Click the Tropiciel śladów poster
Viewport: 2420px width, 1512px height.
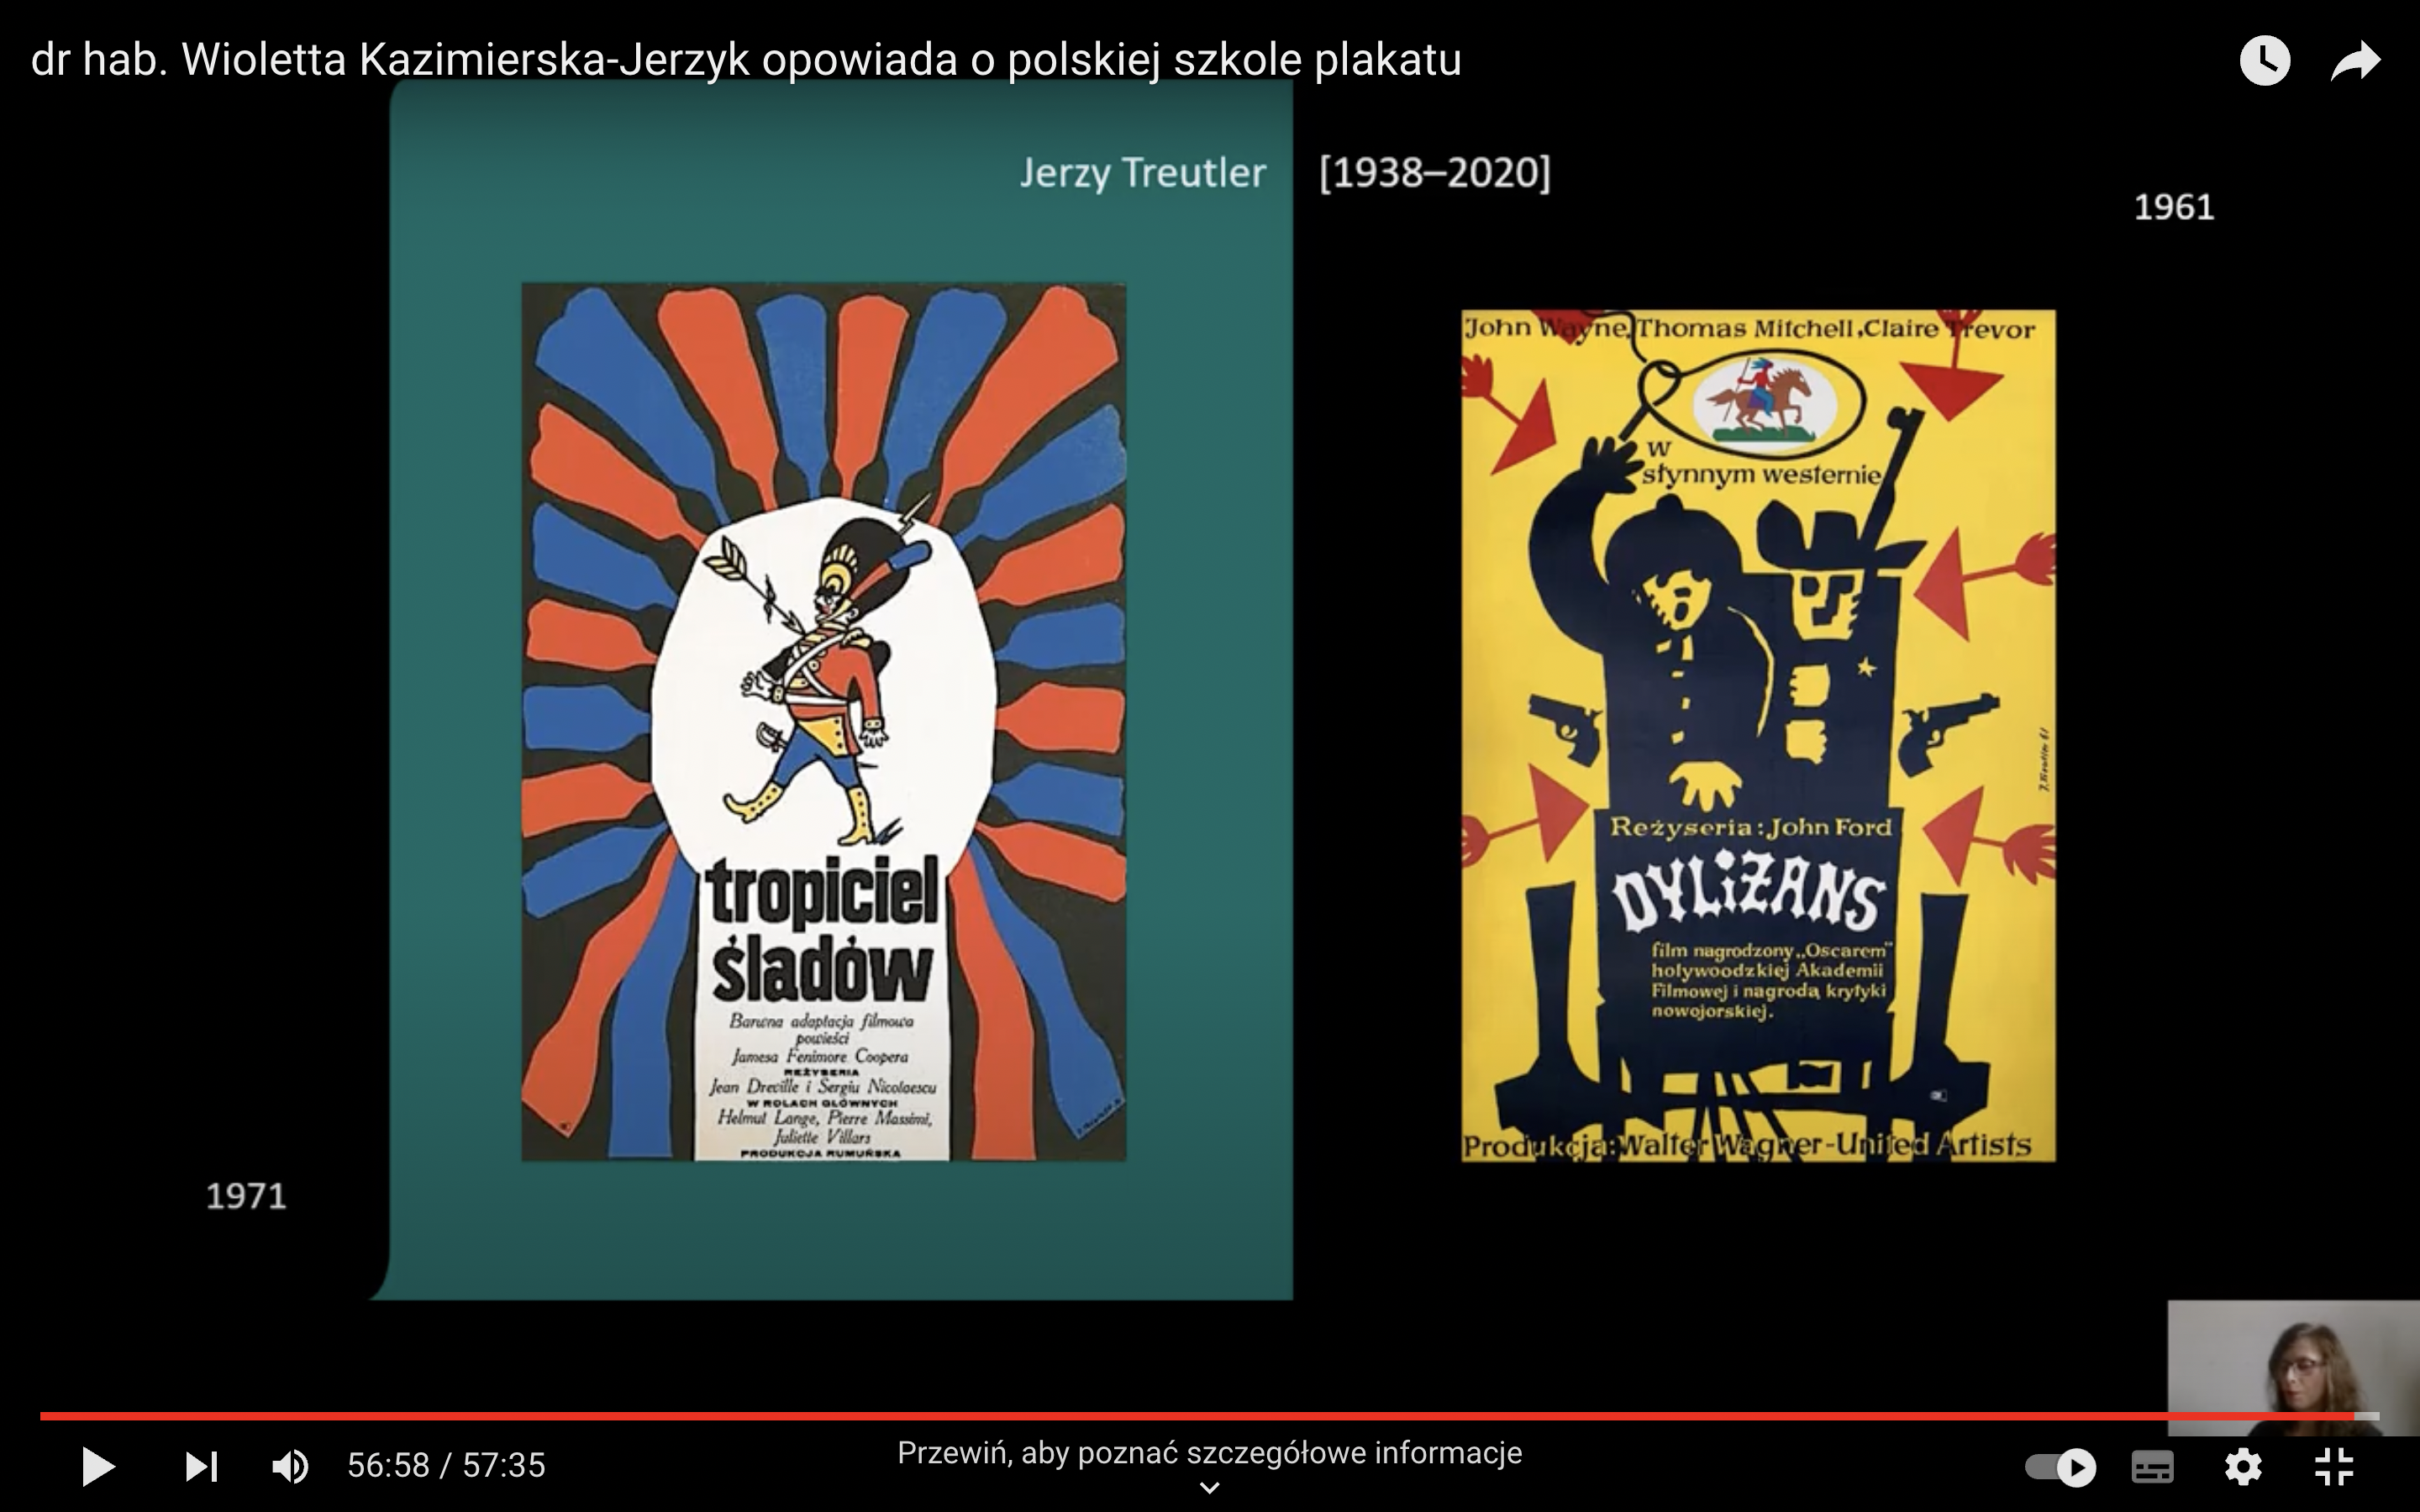(x=824, y=722)
